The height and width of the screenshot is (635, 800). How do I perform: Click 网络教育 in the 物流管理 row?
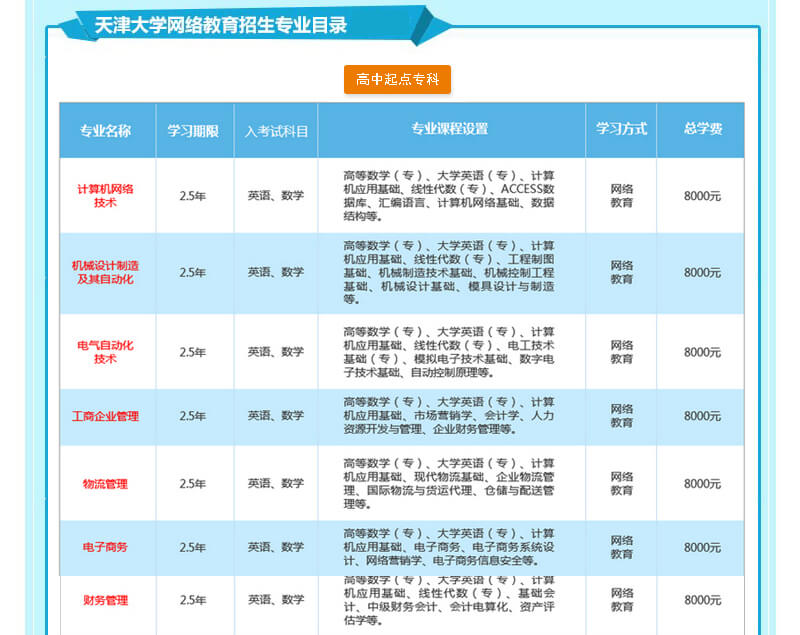coord(621,484)
